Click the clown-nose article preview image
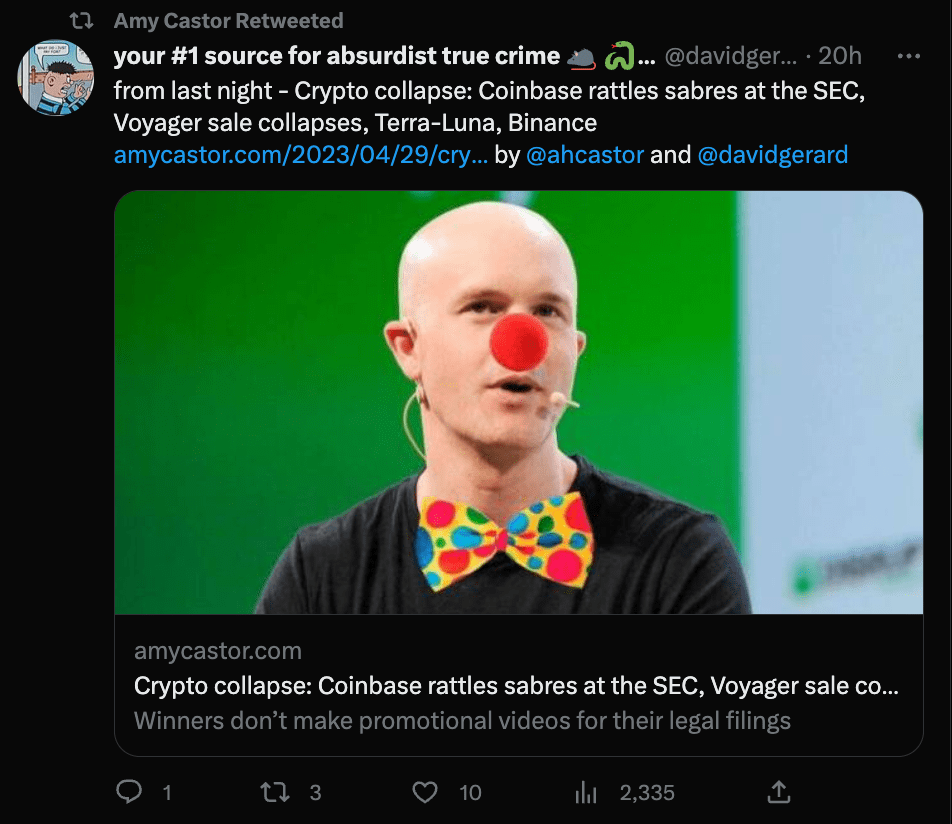Image resolution: width=952 pixels, height=824 pixels. (518, 402)
